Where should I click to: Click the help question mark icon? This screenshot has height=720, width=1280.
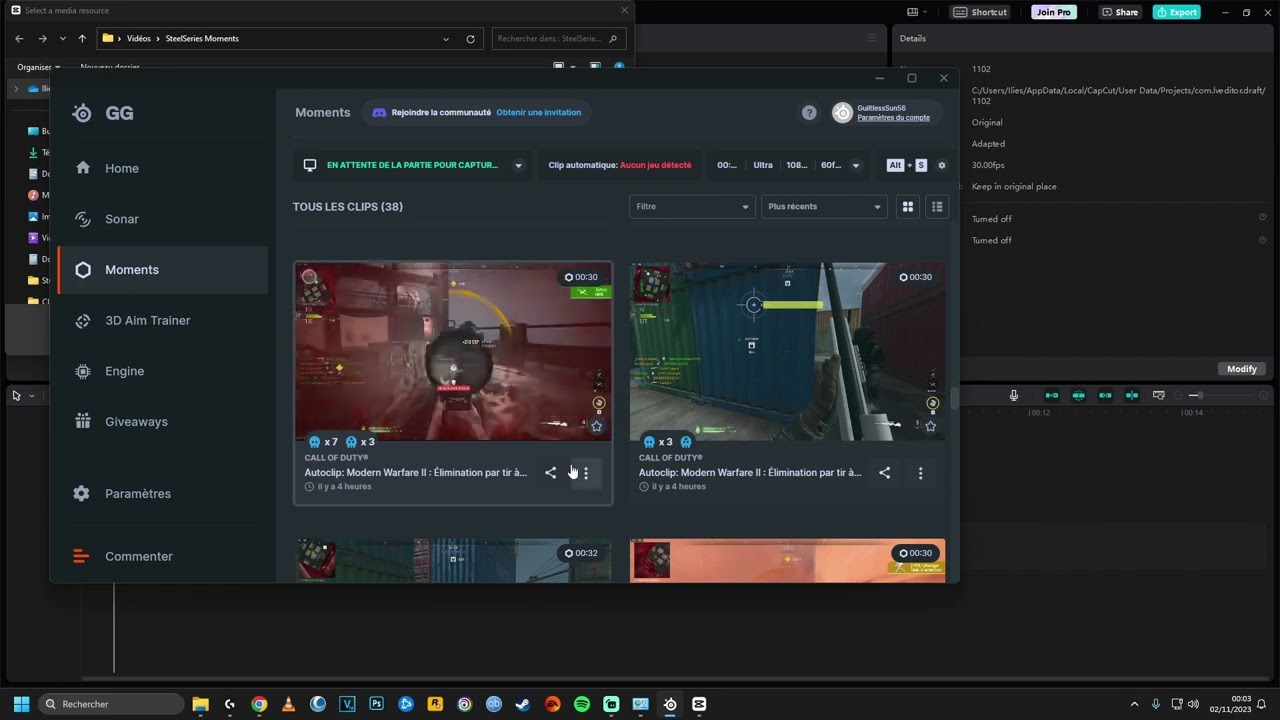(809, 113)
